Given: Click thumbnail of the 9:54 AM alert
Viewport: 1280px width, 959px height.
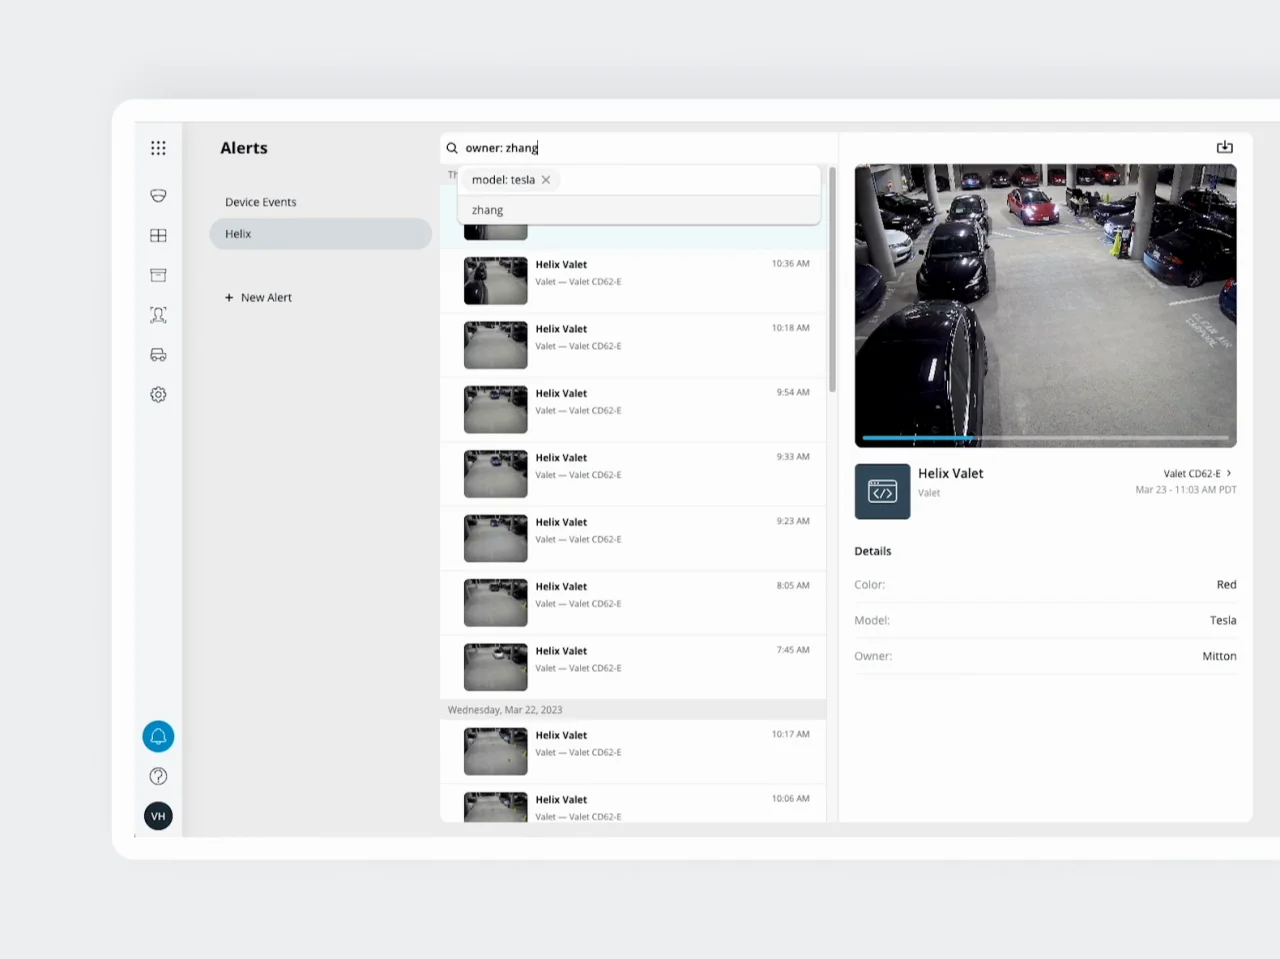Looking at the screenshot, I should pyautogui.click(x=496, y=410).
